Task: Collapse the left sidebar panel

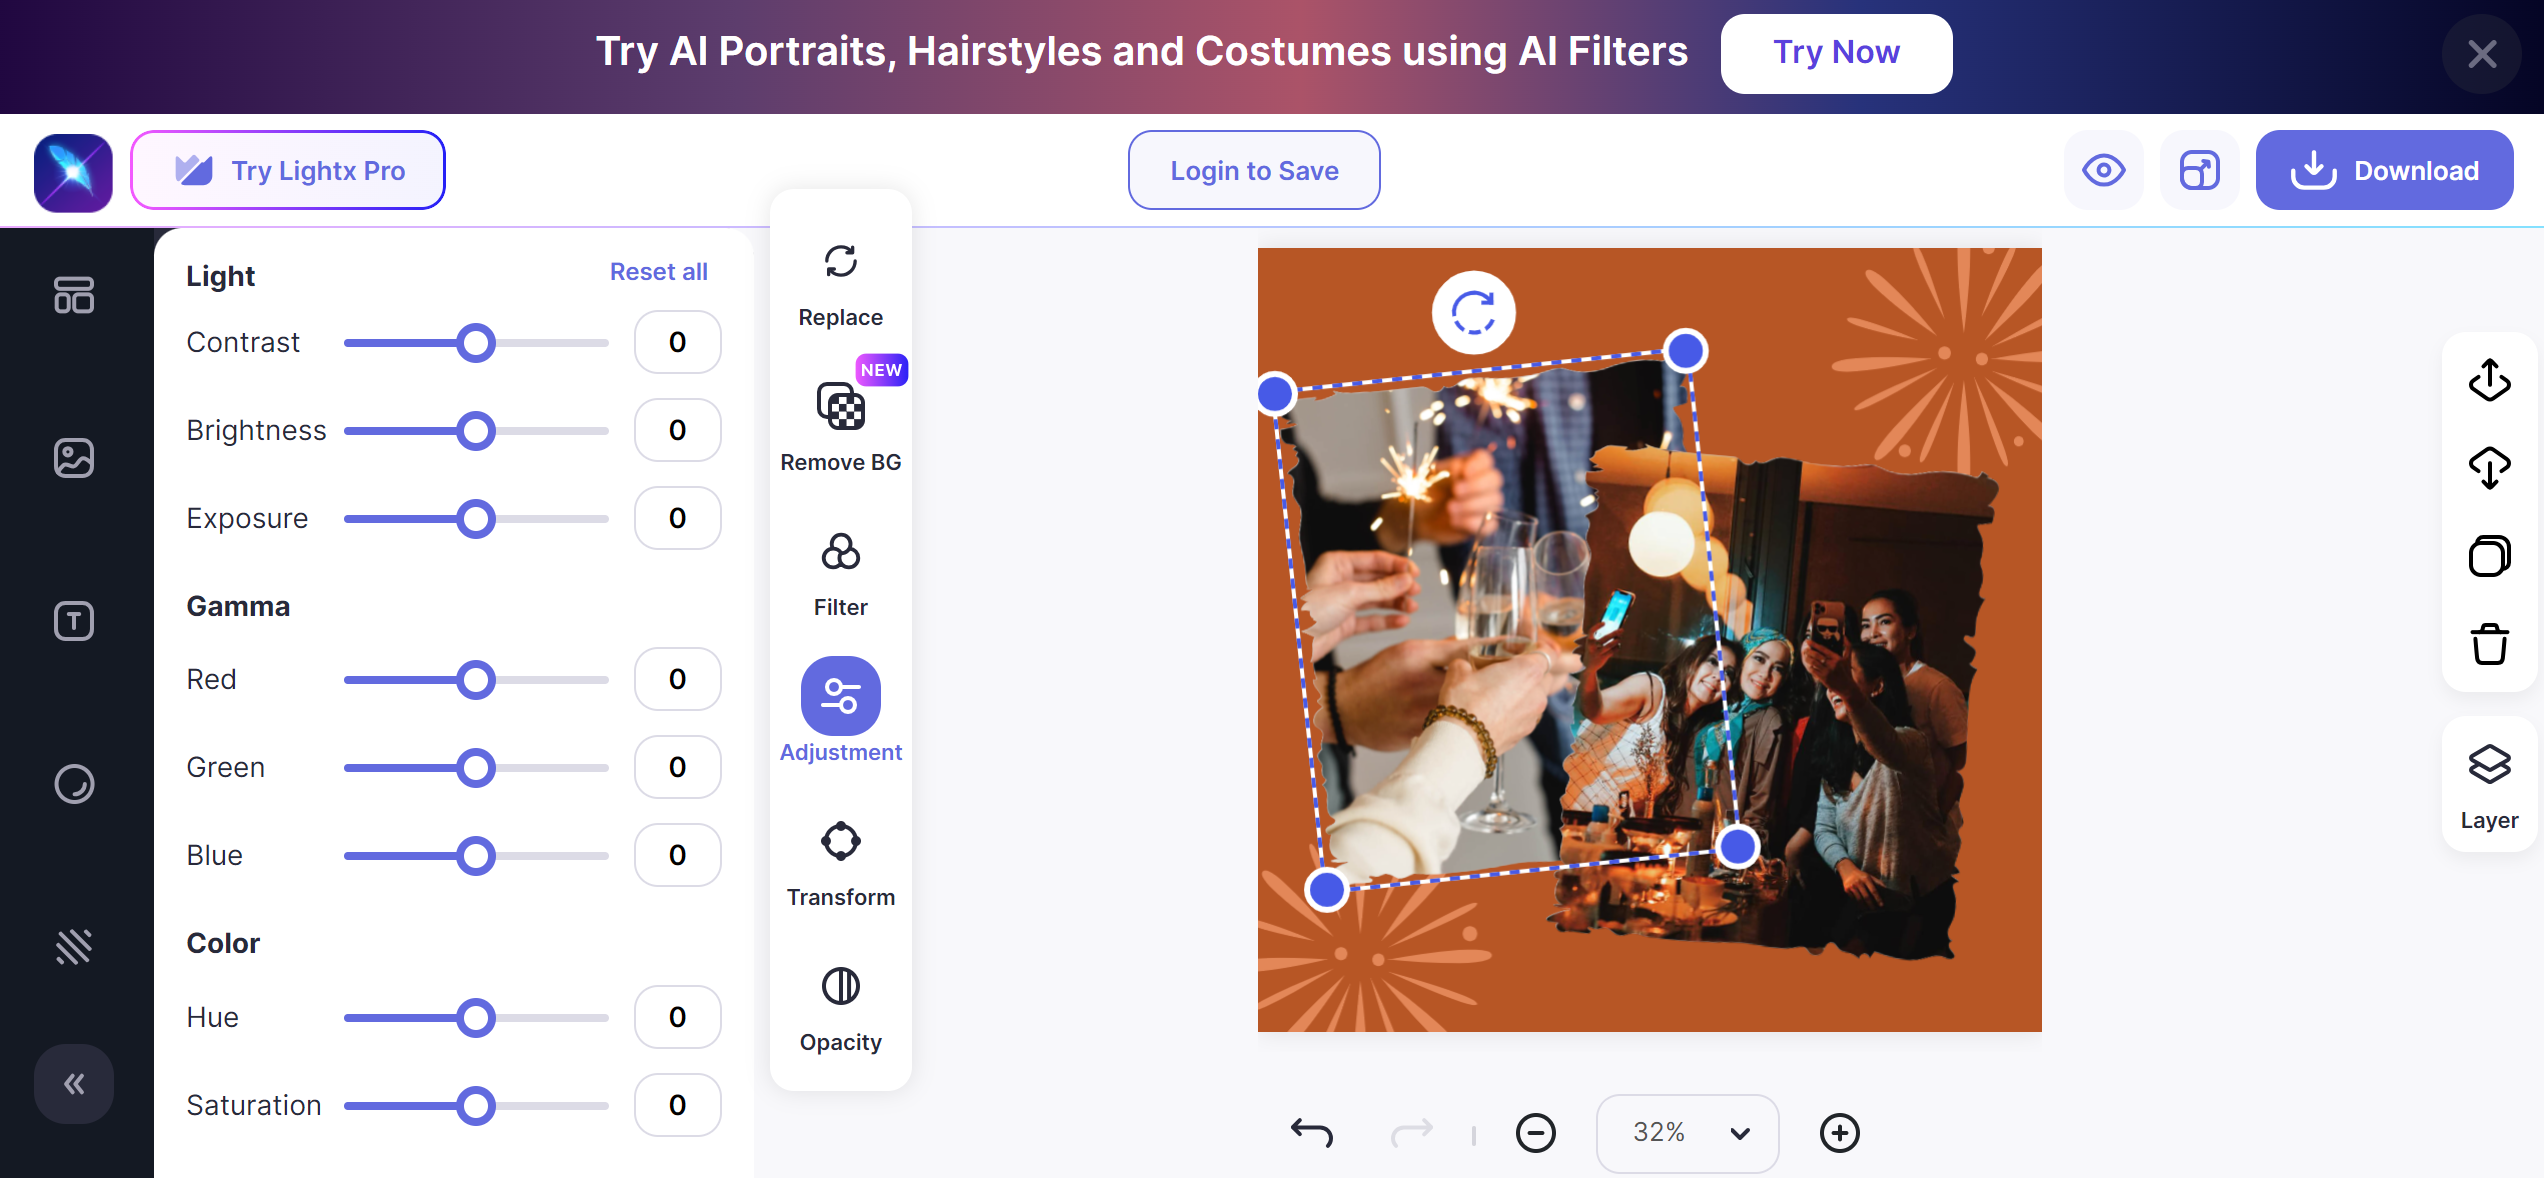Action: 74,1084
